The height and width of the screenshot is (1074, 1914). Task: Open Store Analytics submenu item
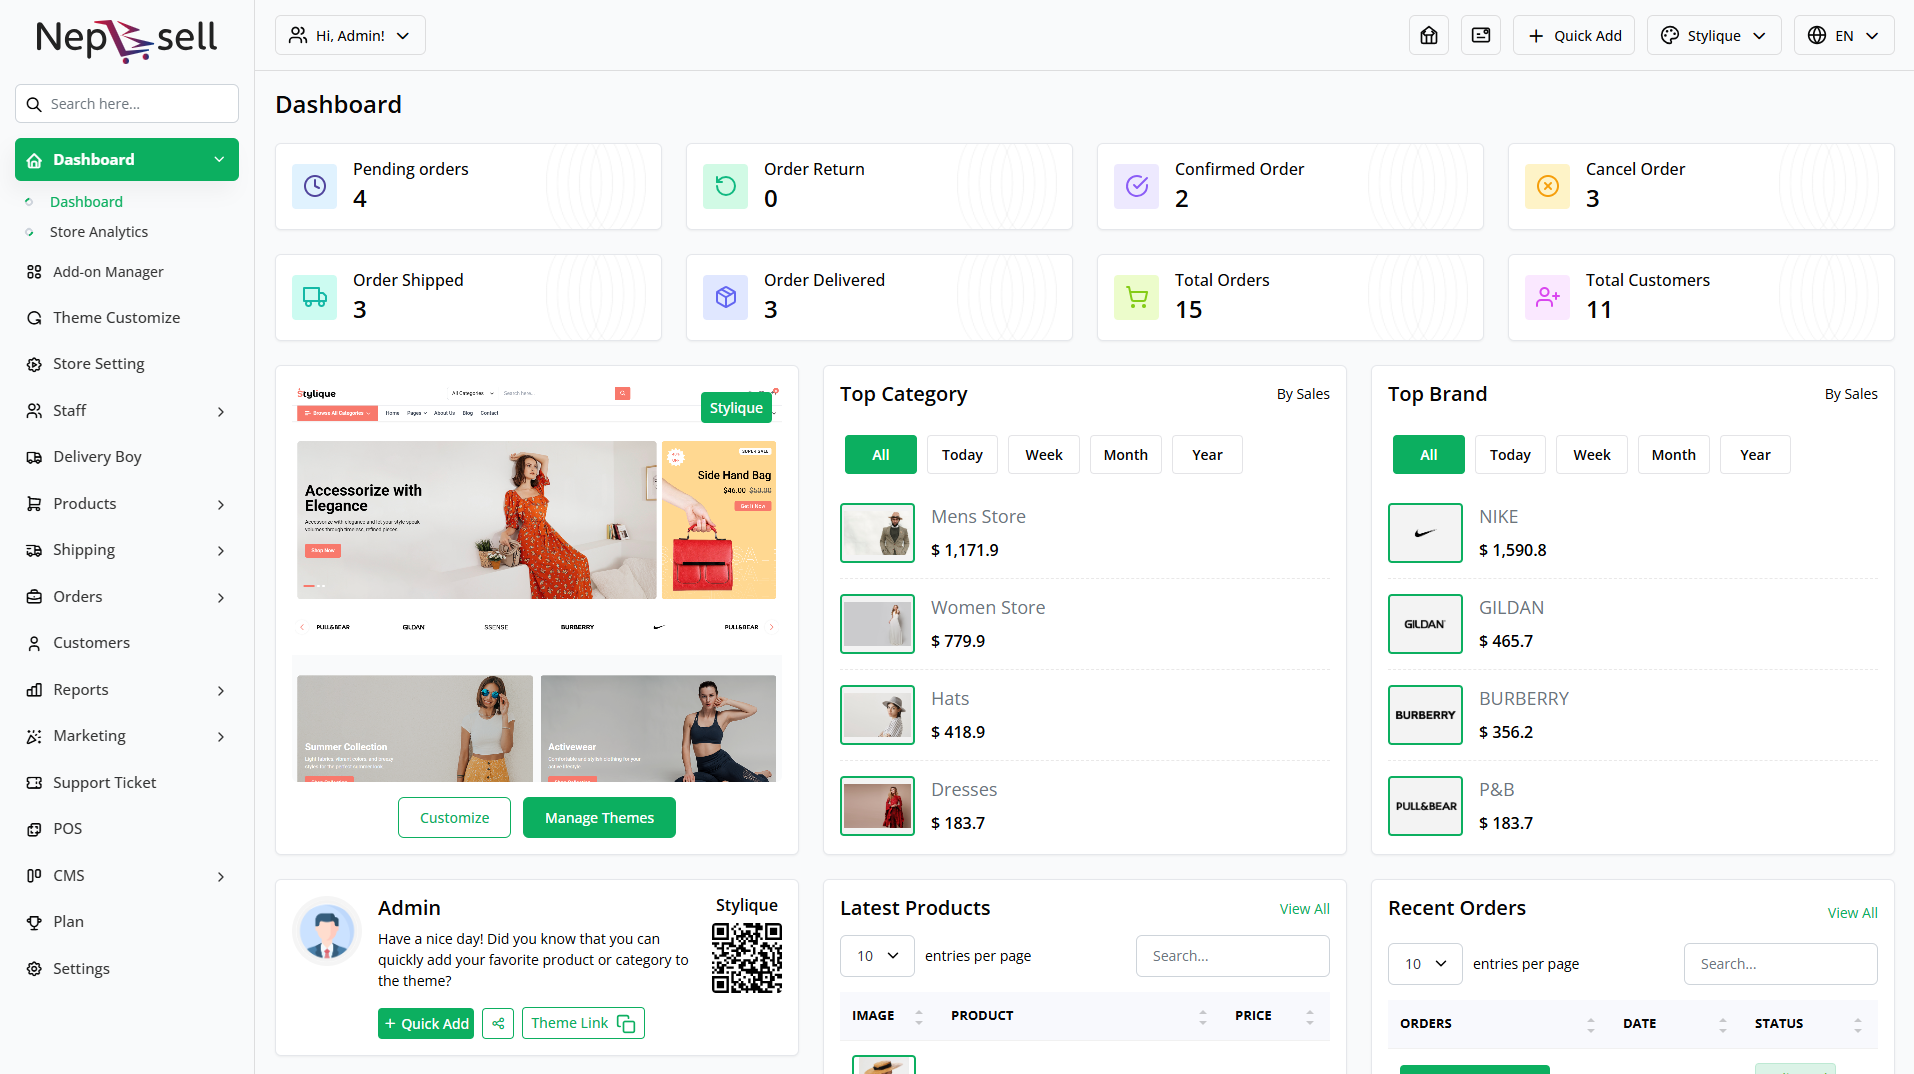(99, 232)
